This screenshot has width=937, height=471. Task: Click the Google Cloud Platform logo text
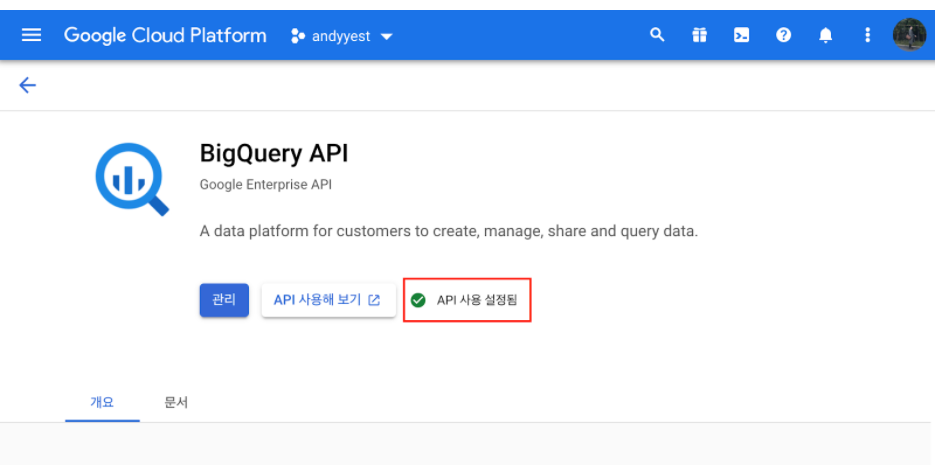click(165, 36)
